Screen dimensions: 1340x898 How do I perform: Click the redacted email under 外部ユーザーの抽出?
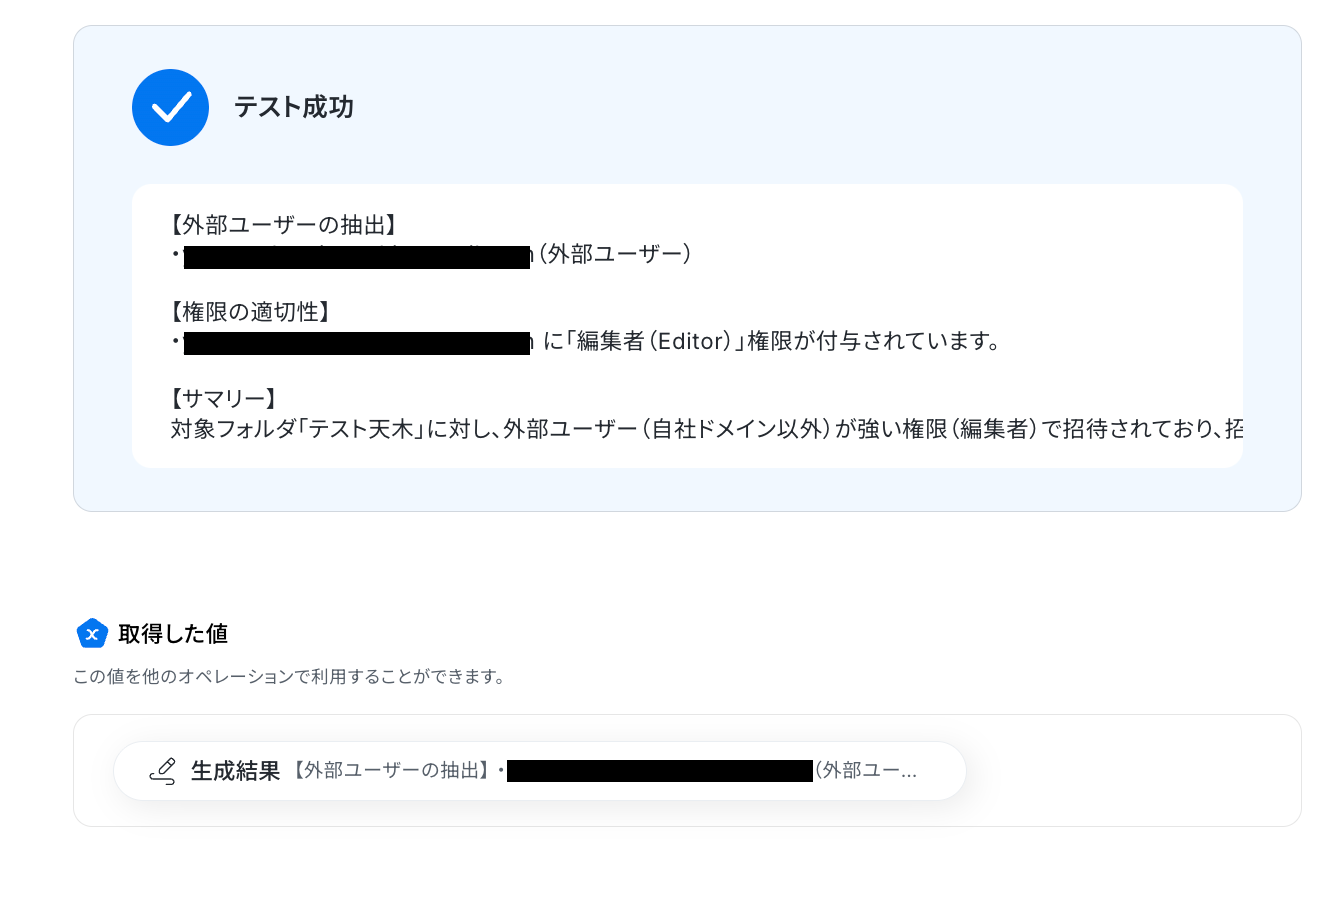pyautogui.click(x=357, y=256)
